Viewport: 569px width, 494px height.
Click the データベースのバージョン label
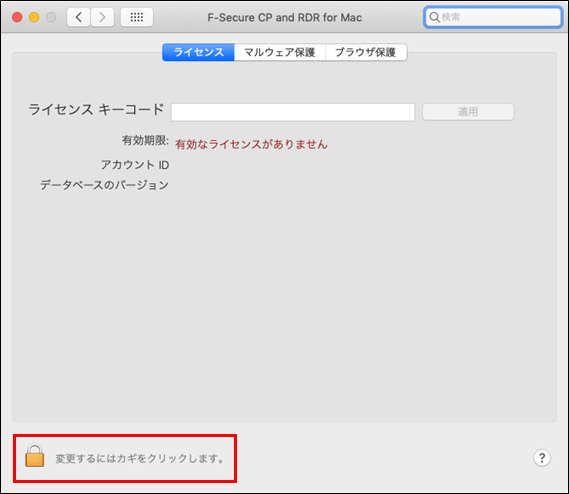click(105, 185)
